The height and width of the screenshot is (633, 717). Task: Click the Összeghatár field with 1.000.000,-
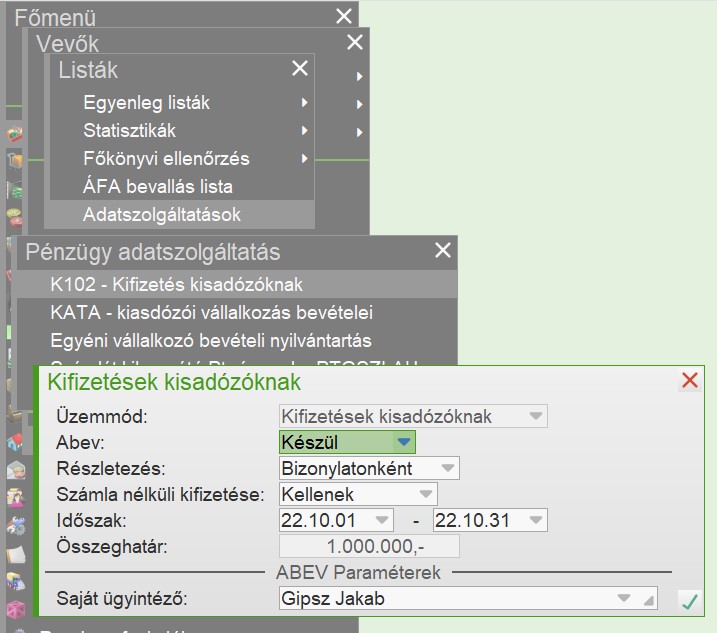369,547
